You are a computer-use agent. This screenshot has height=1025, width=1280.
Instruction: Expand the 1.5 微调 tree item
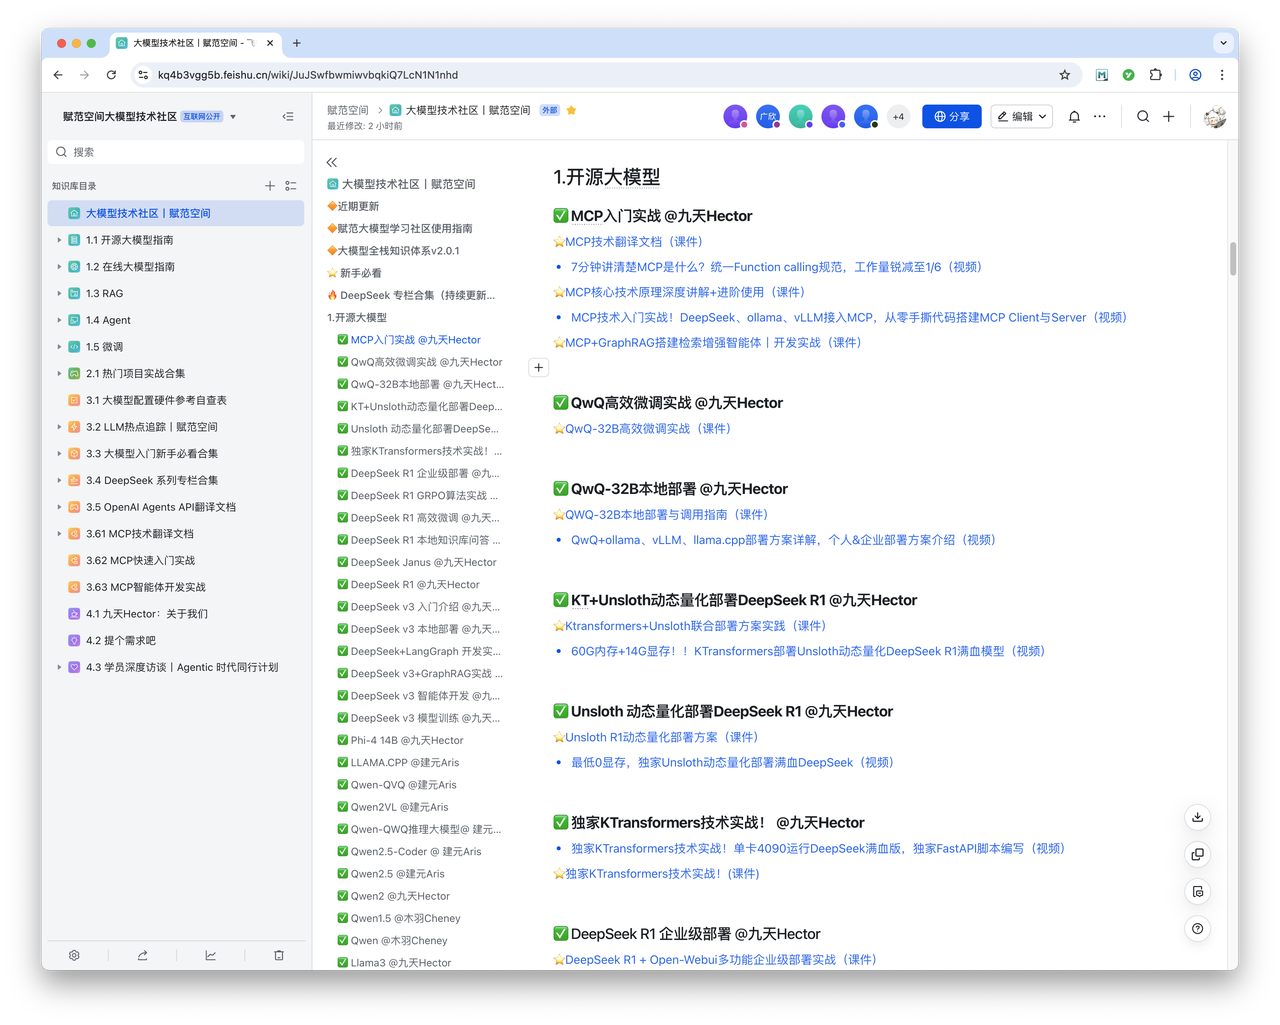click(59, 347)
